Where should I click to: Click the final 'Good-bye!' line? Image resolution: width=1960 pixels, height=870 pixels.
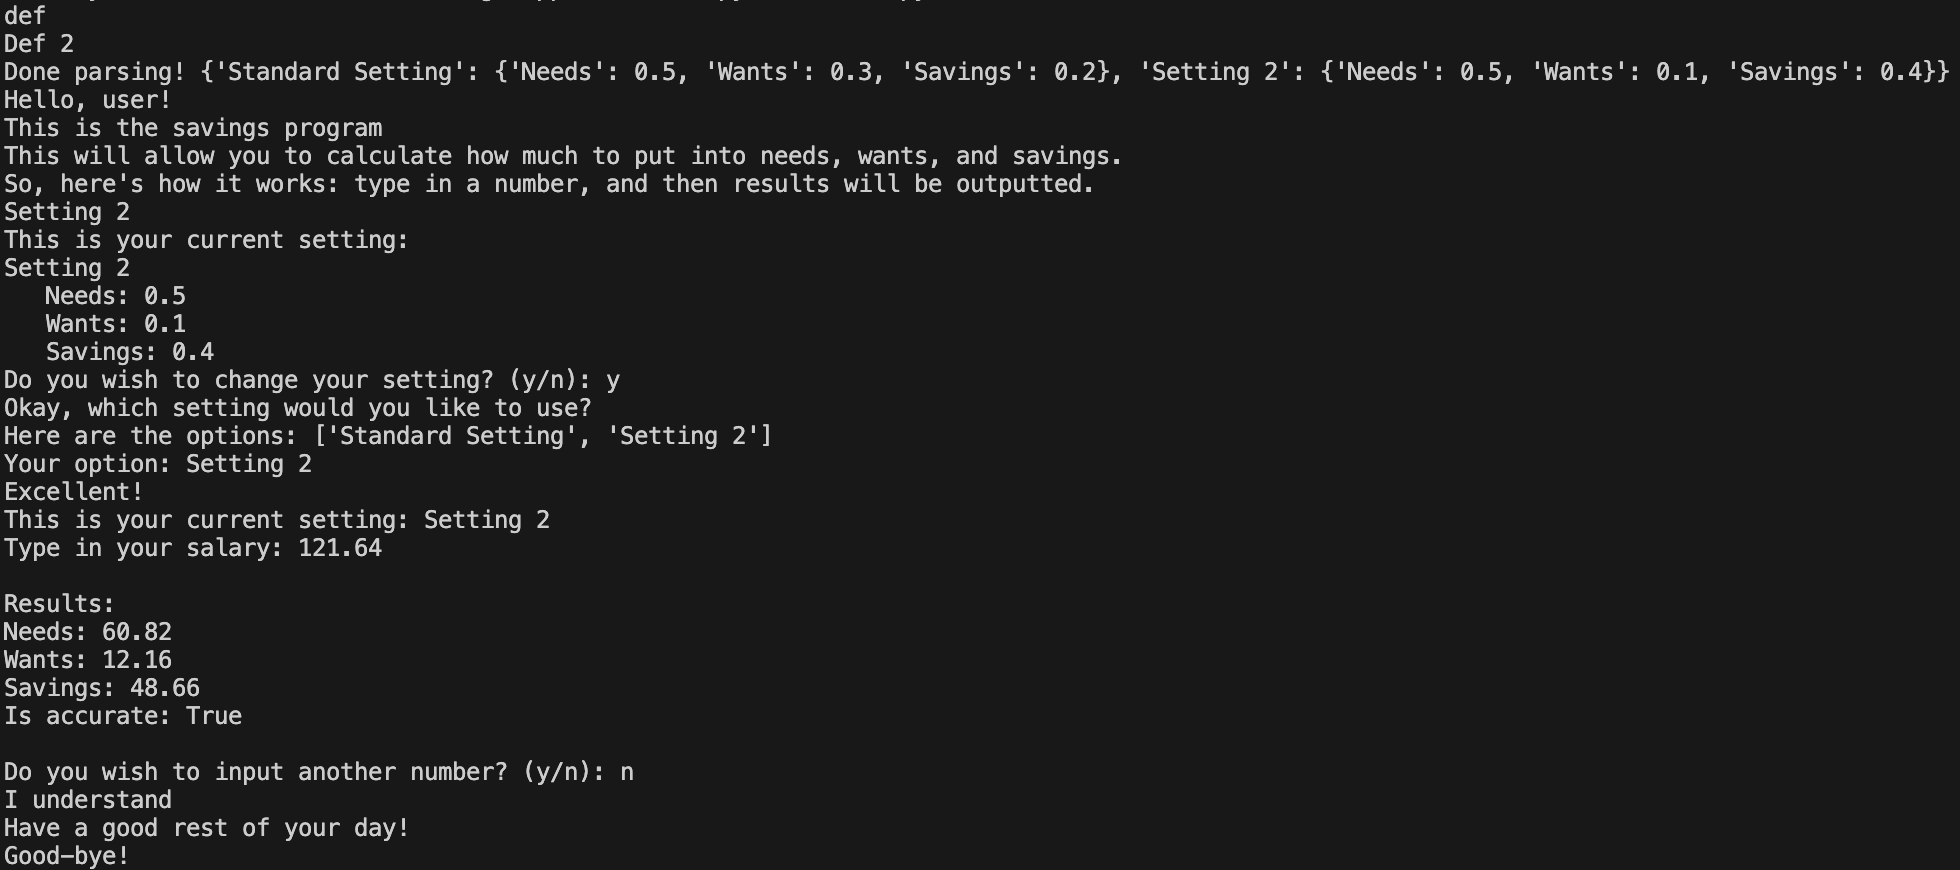click(67, 856)
